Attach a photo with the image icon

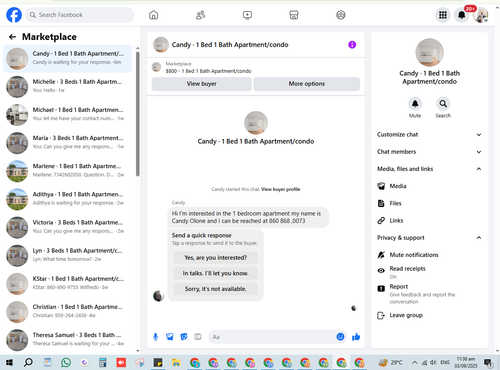(170, 337)
